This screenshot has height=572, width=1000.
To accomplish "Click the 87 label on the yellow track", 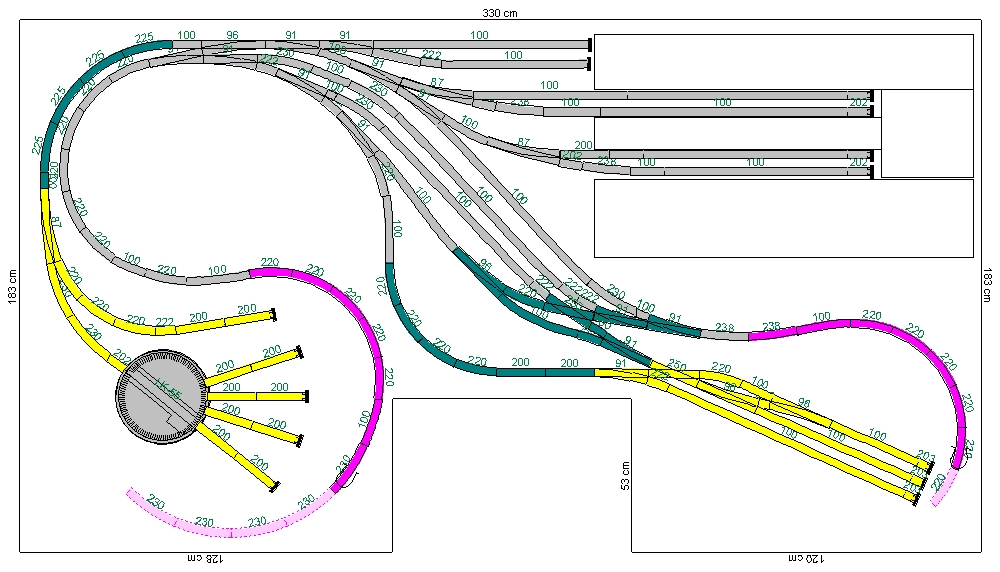I will tap(55, 222).
